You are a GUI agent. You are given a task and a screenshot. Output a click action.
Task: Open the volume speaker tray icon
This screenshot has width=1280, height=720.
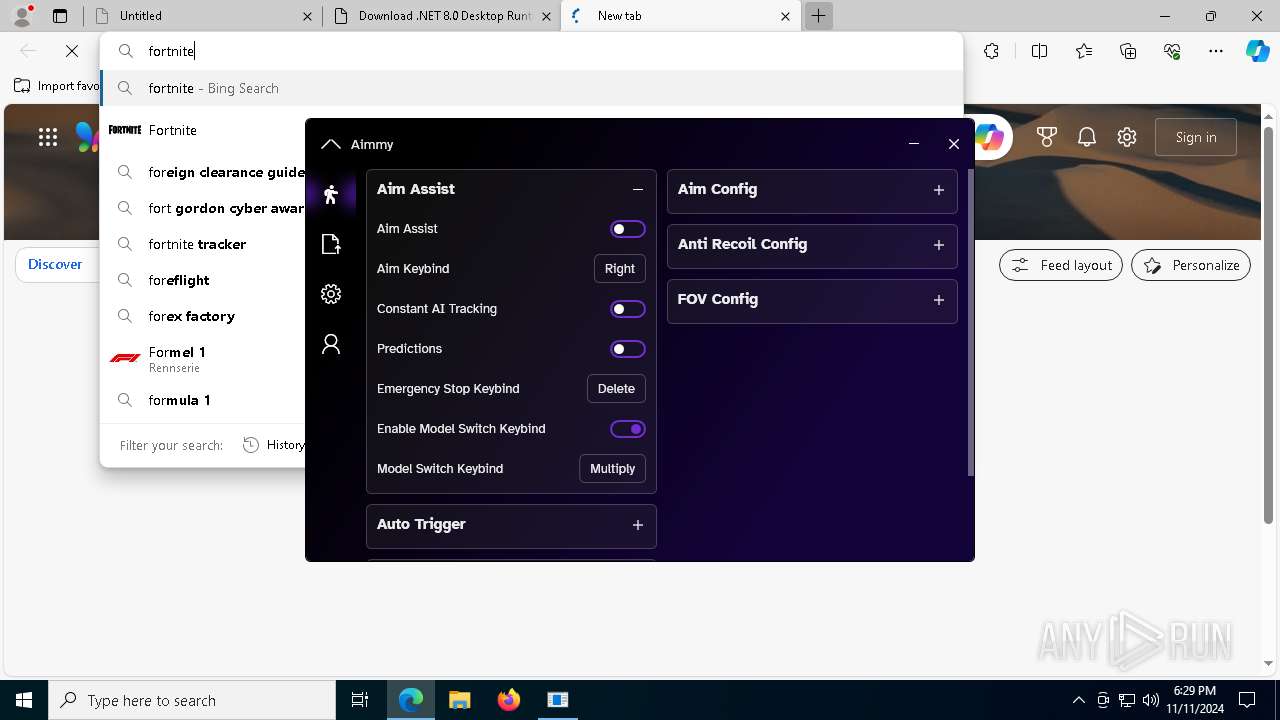[1151, 700]
